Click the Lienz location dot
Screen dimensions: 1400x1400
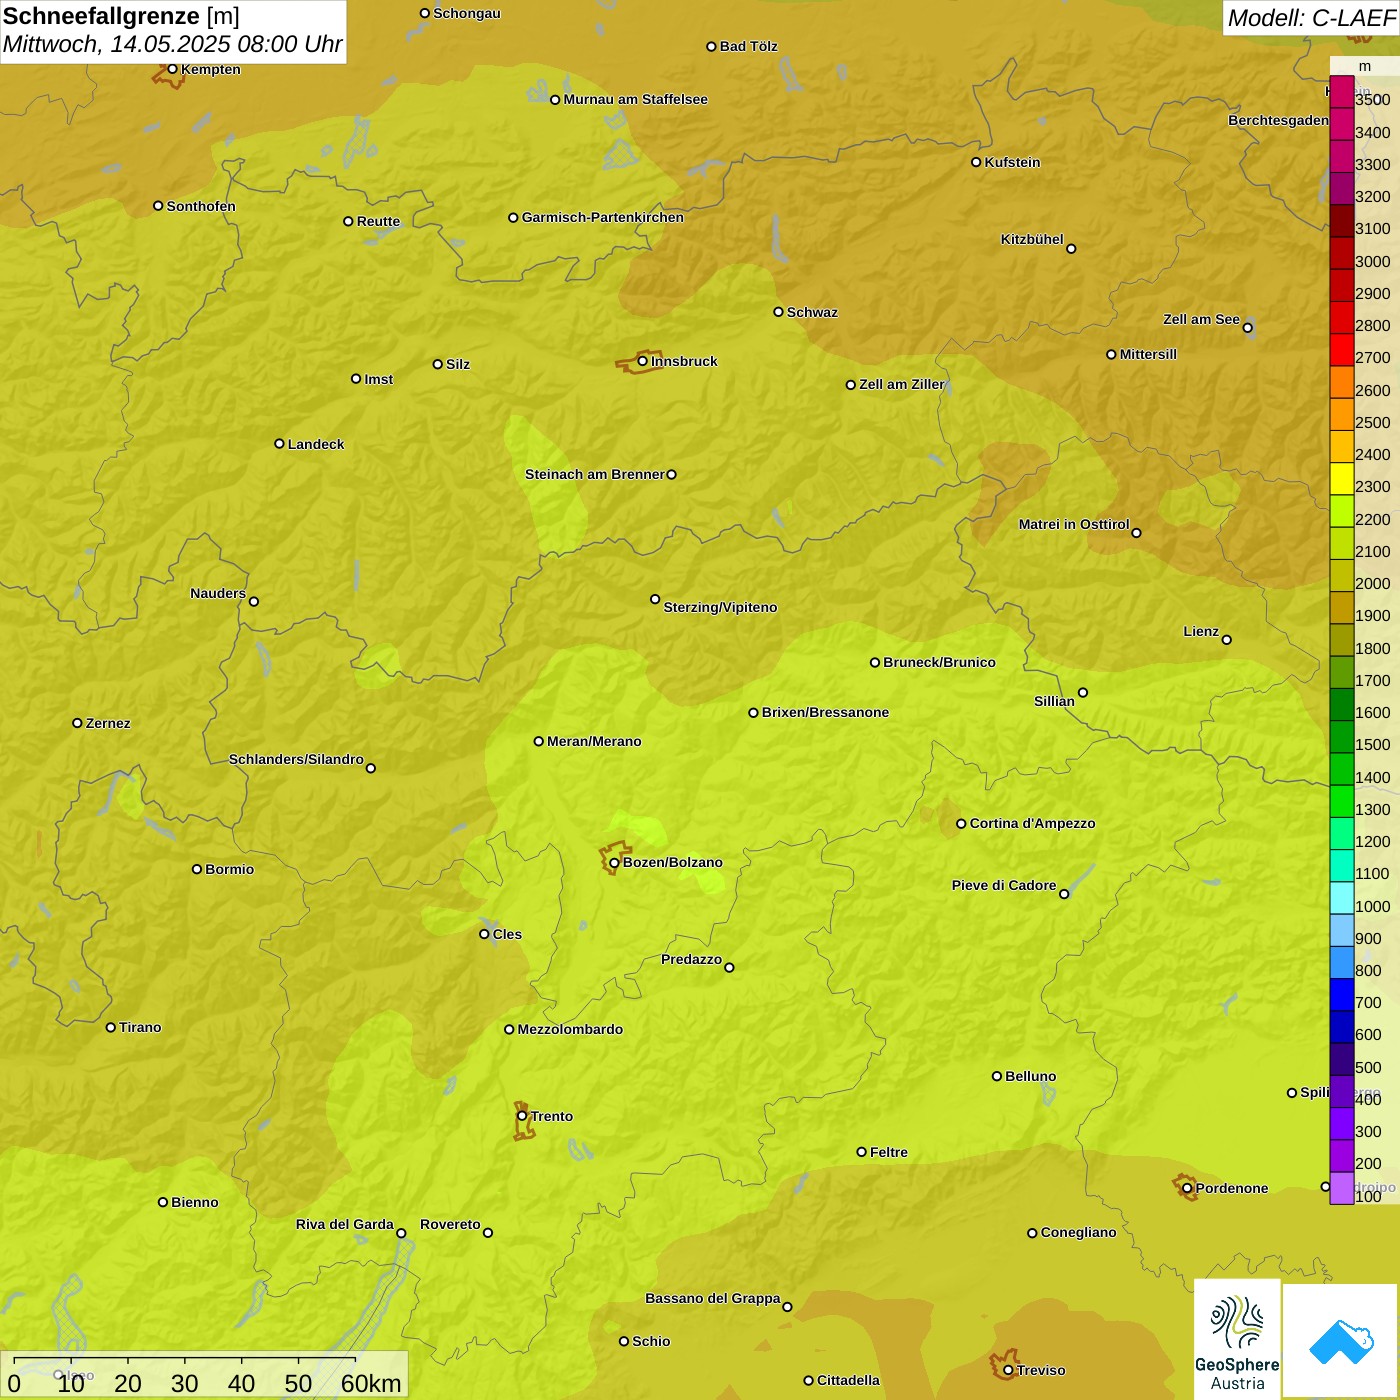click(1227, 640)
